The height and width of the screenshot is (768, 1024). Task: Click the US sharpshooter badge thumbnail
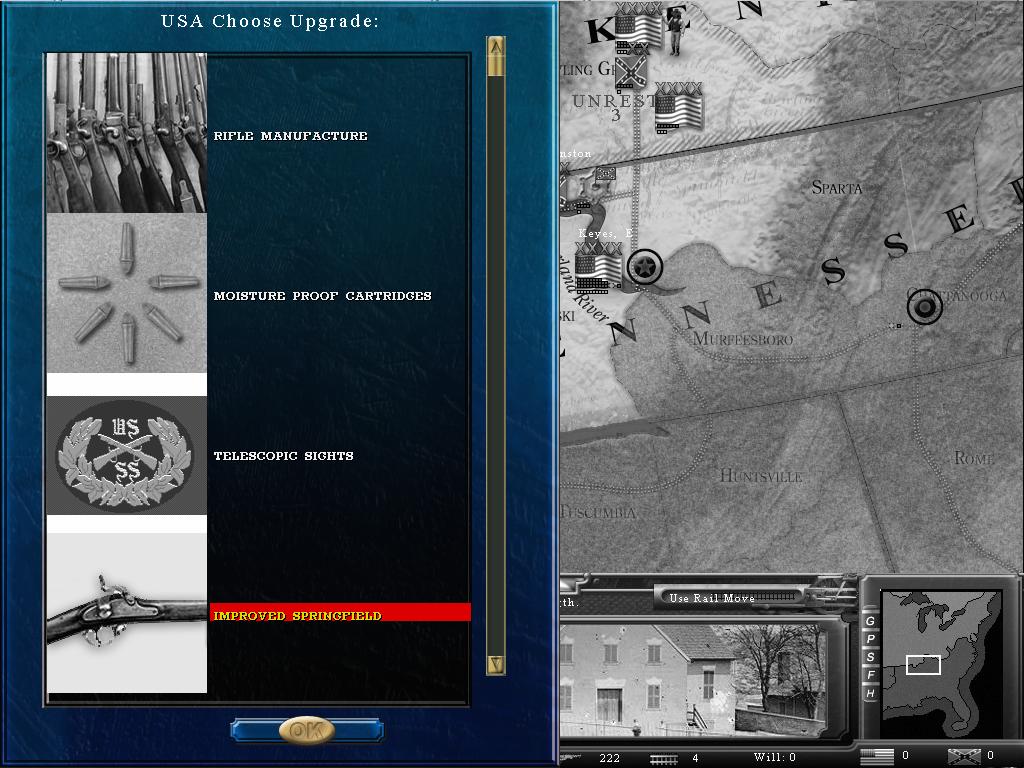point(127,455)
